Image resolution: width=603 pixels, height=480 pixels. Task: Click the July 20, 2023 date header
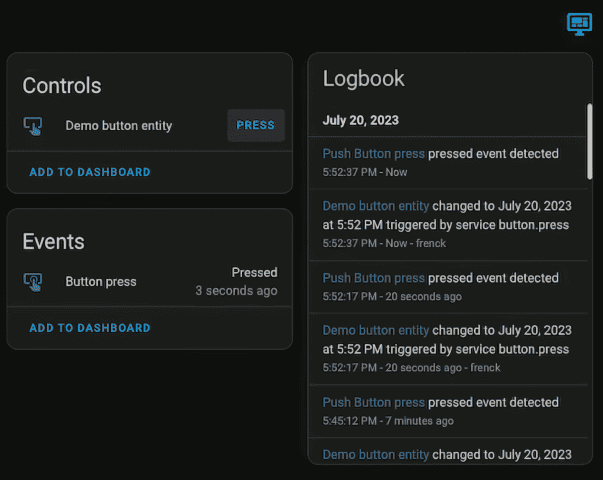[360, 120]
